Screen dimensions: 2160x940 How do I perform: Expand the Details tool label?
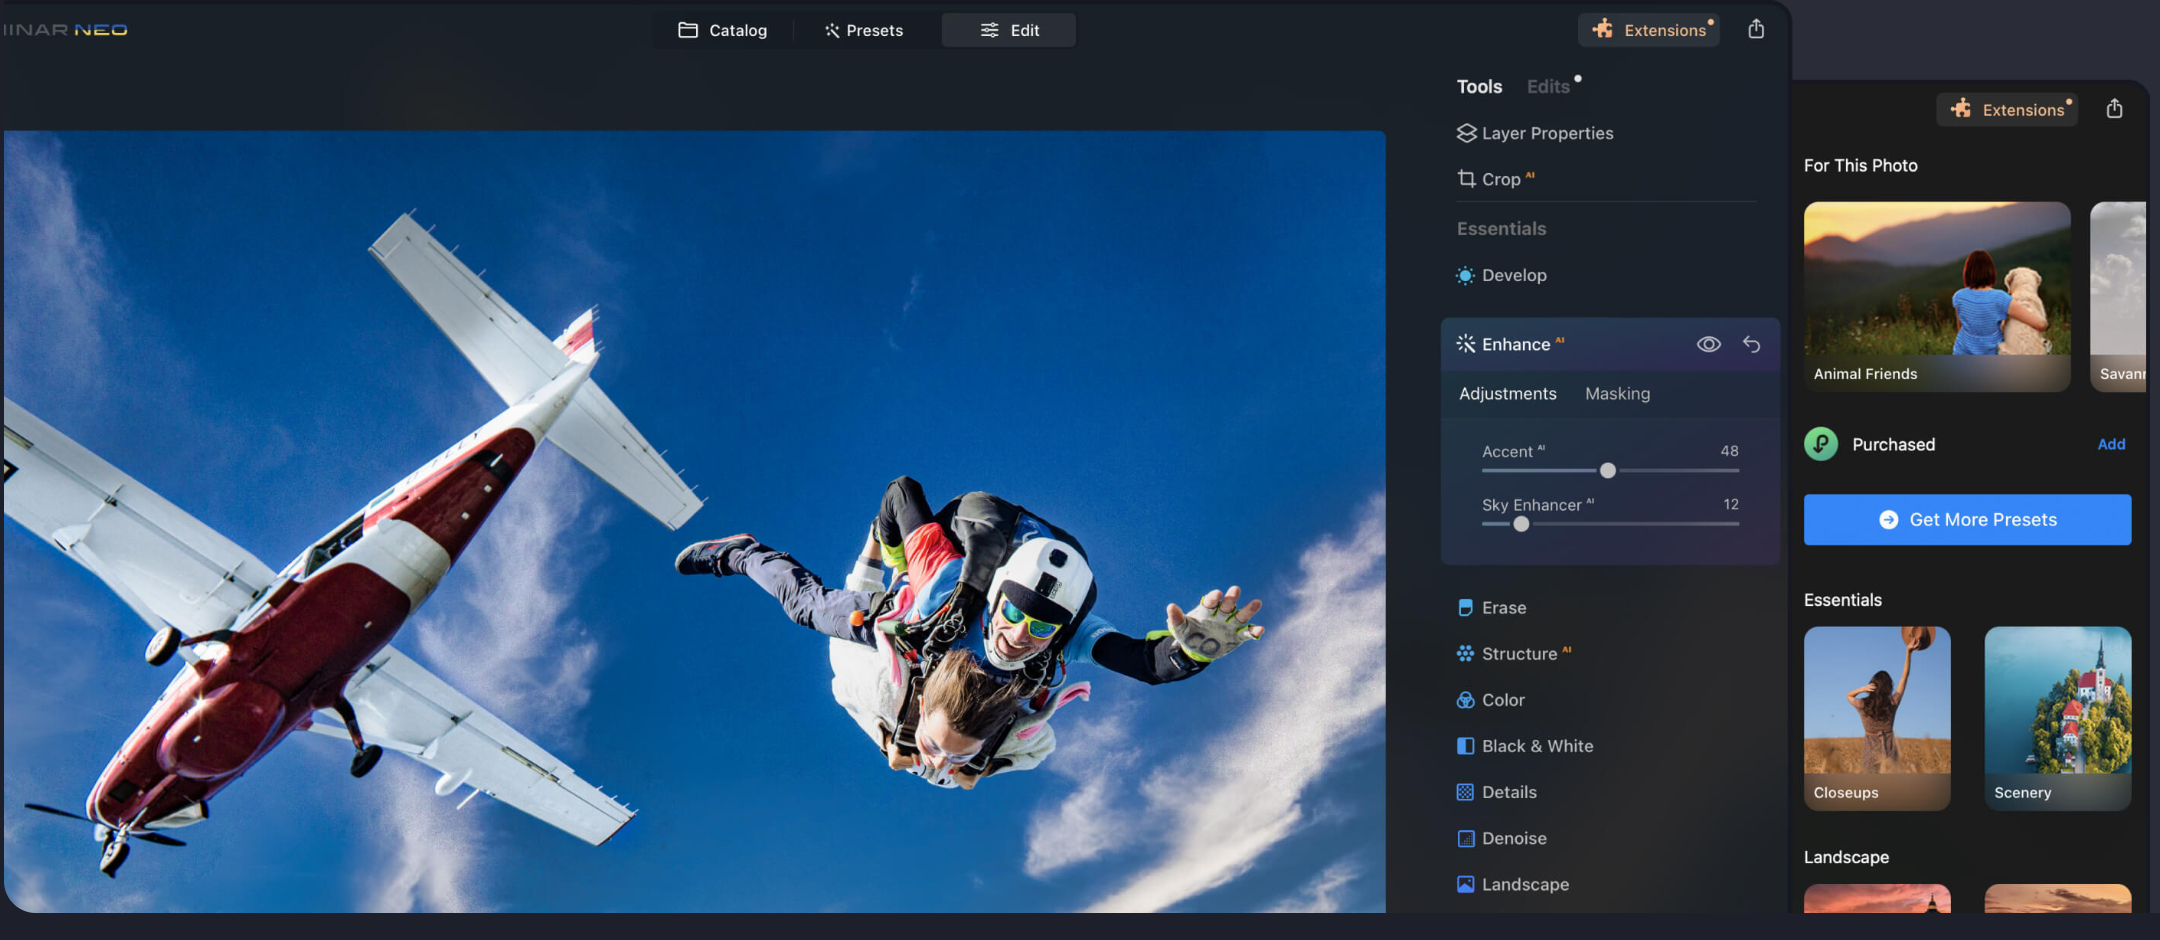[x=1509, y=792]
